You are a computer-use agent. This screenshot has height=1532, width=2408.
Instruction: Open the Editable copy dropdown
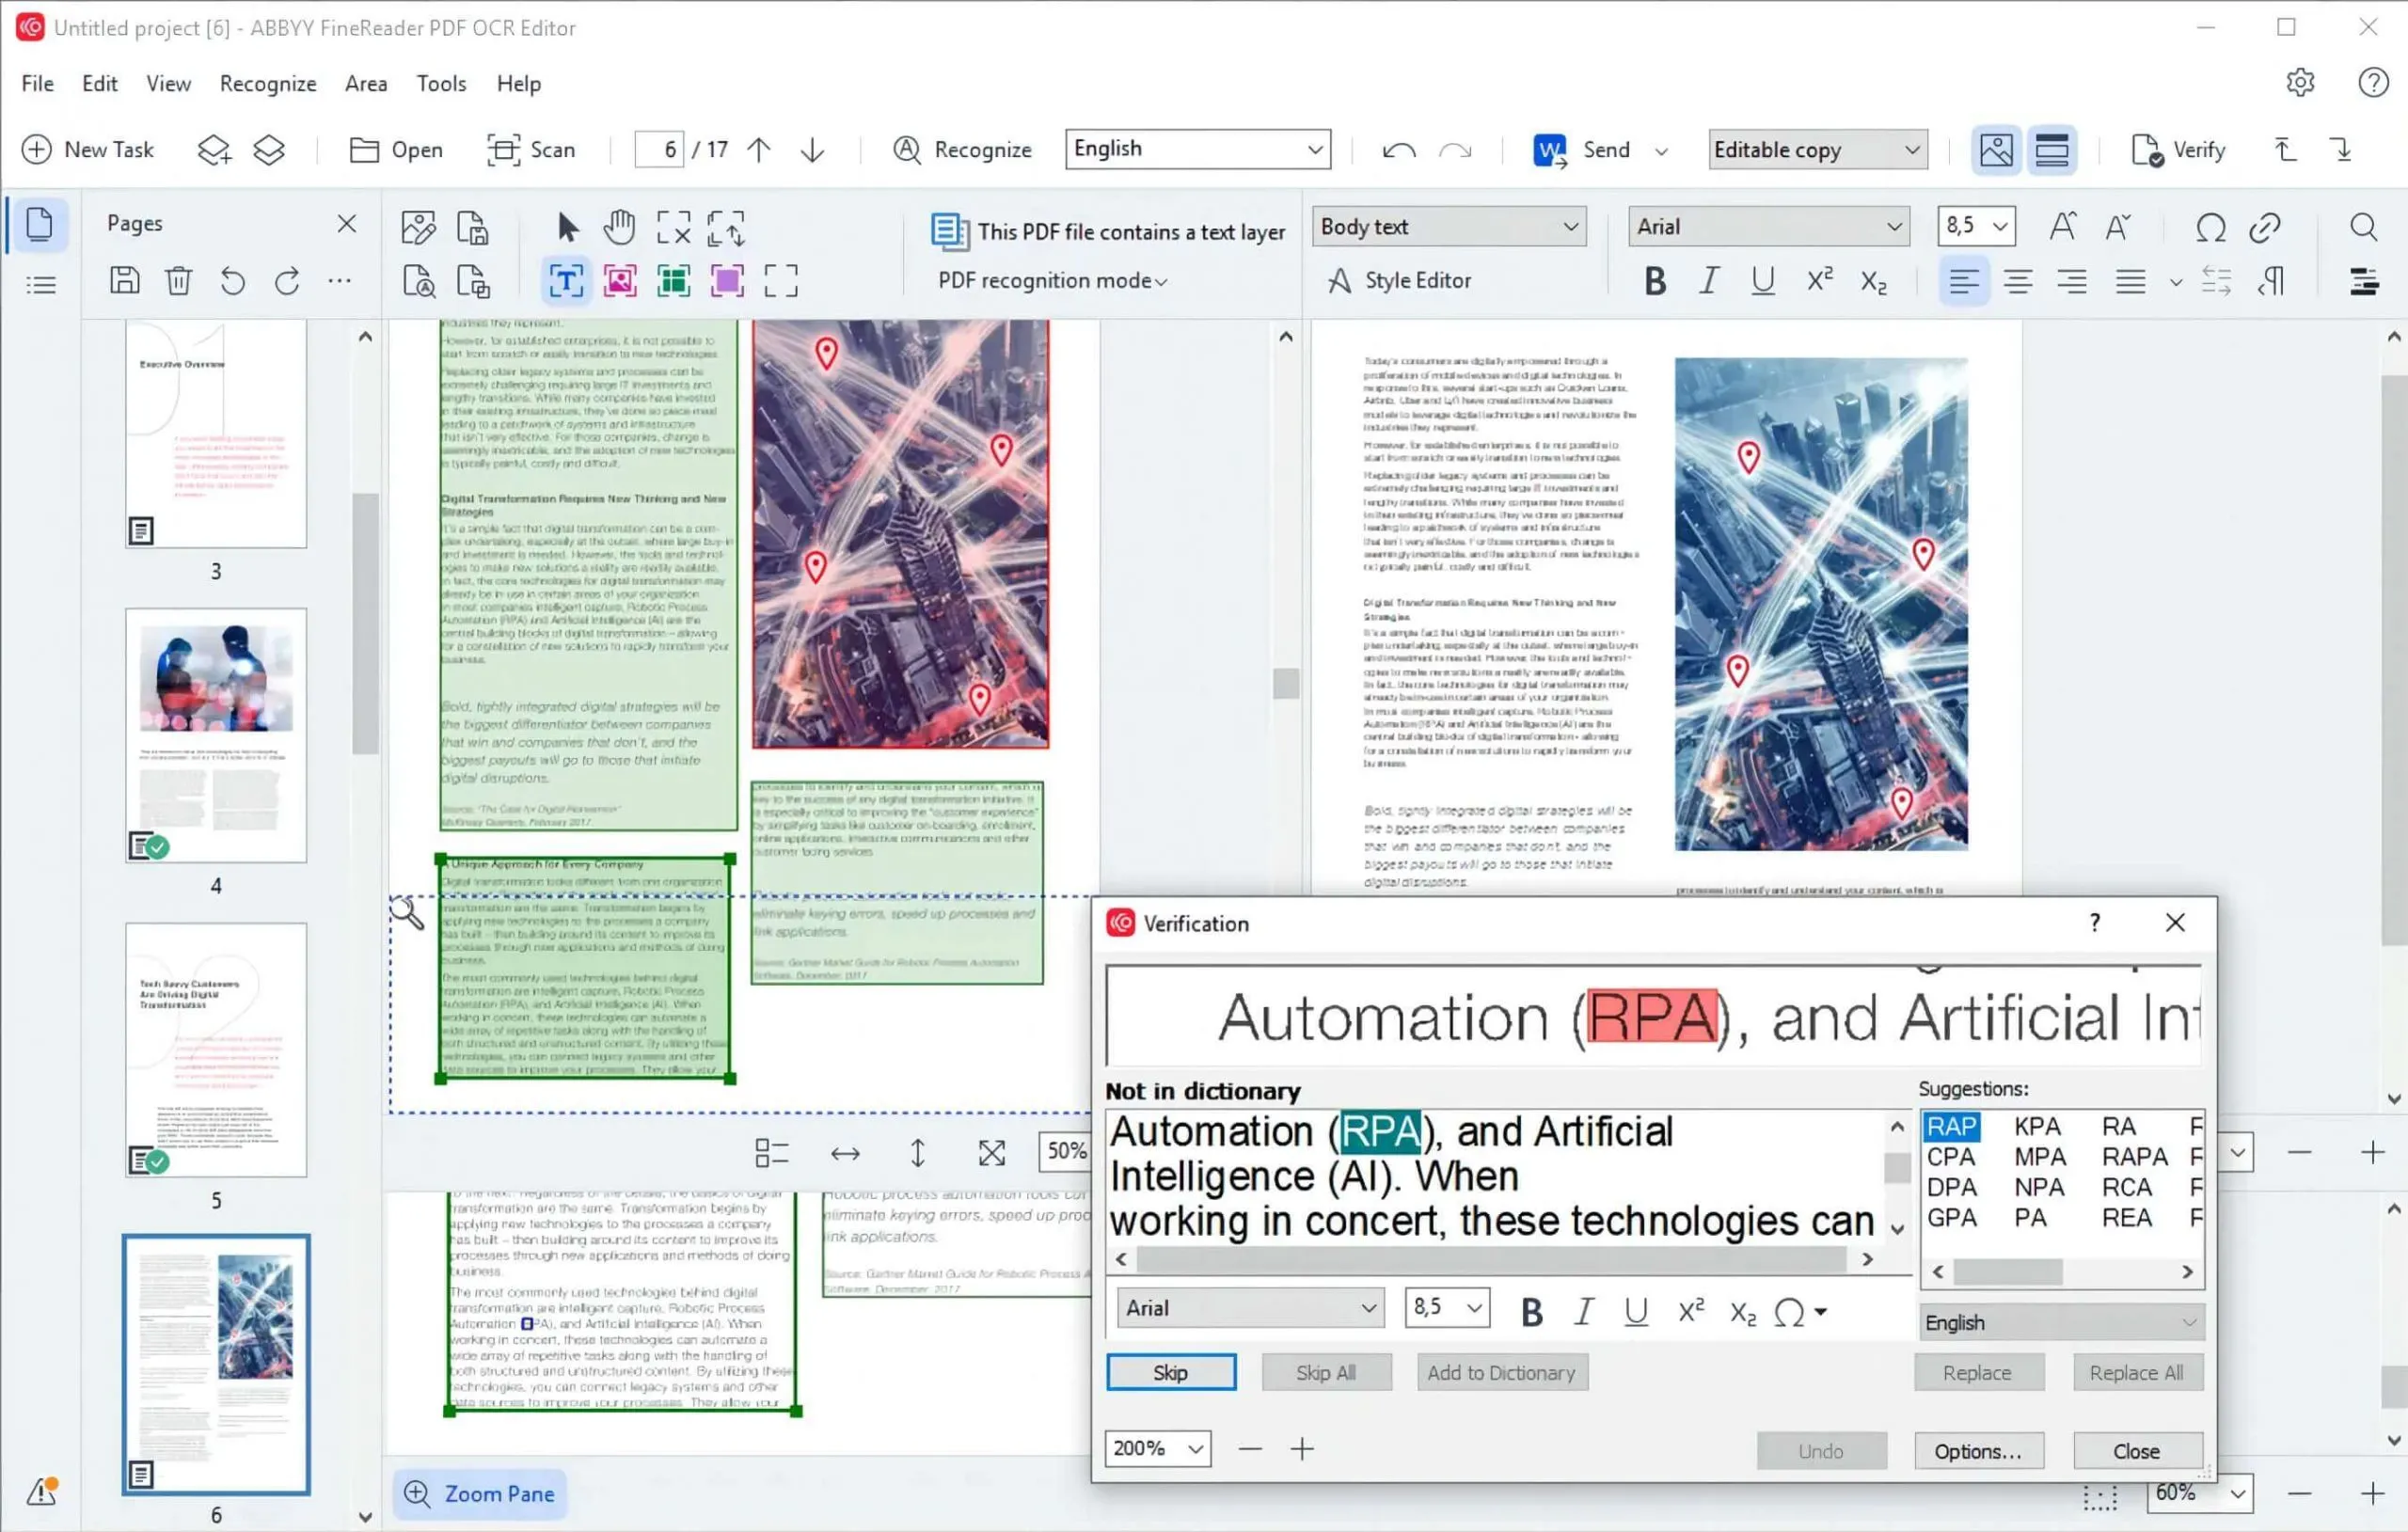point(1817,148)
